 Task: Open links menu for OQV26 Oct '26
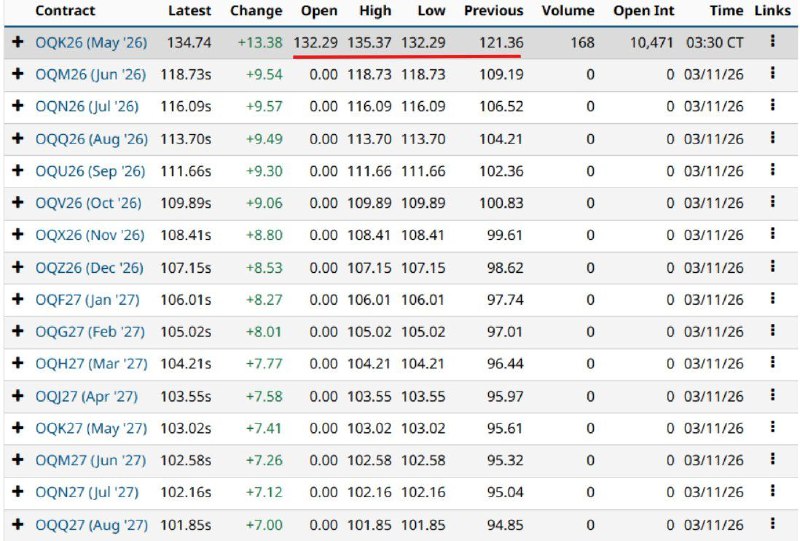click(772, 203)
